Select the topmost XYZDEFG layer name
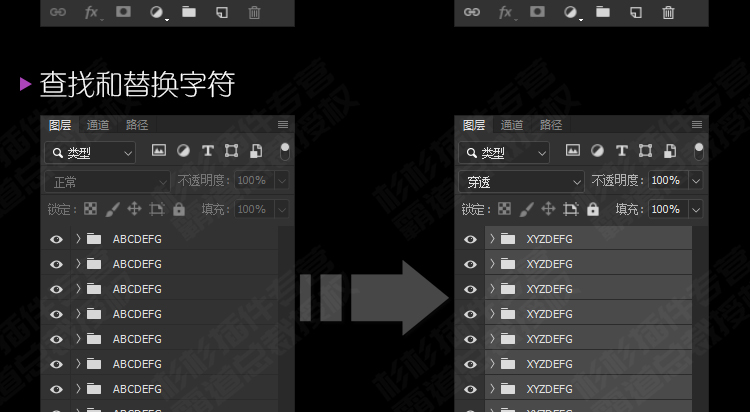Image resolution: width=750 pixels, height=412 pixels. (x=550, y=239)
